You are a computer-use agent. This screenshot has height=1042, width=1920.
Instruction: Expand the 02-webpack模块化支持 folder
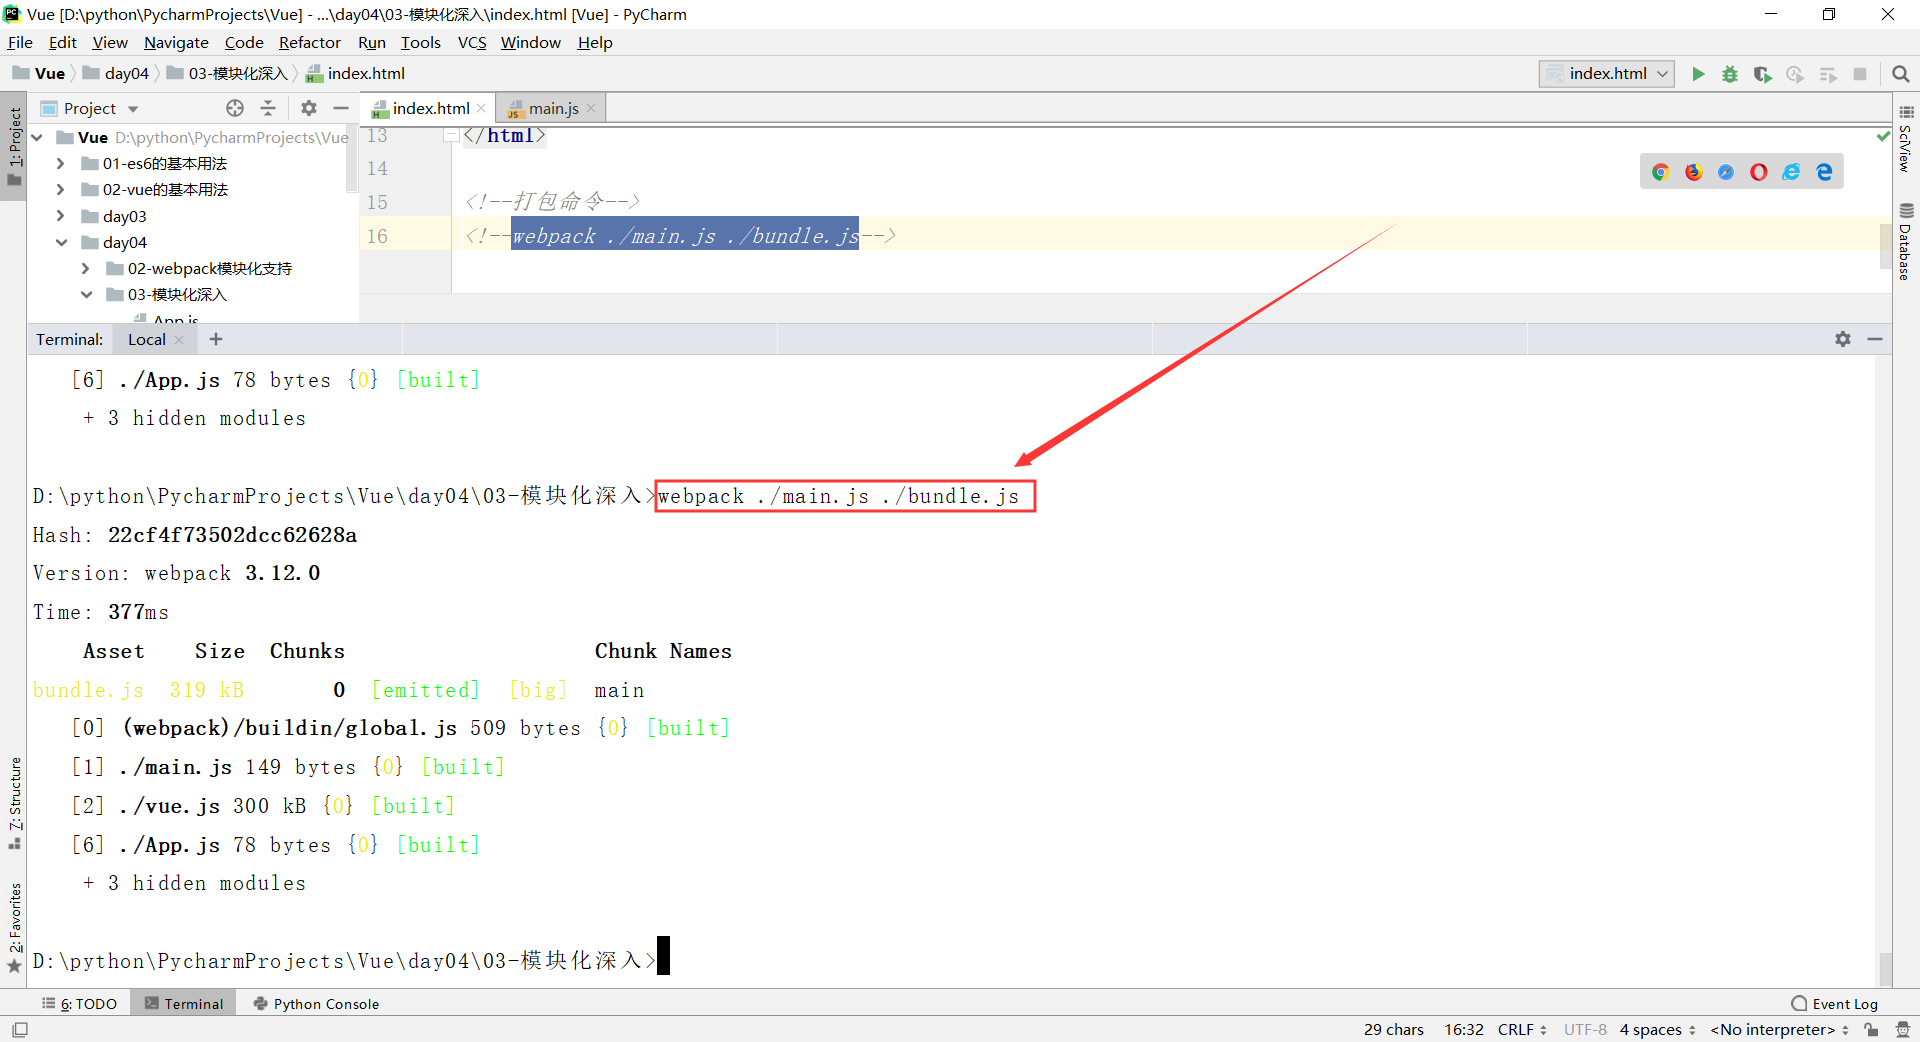86,268
